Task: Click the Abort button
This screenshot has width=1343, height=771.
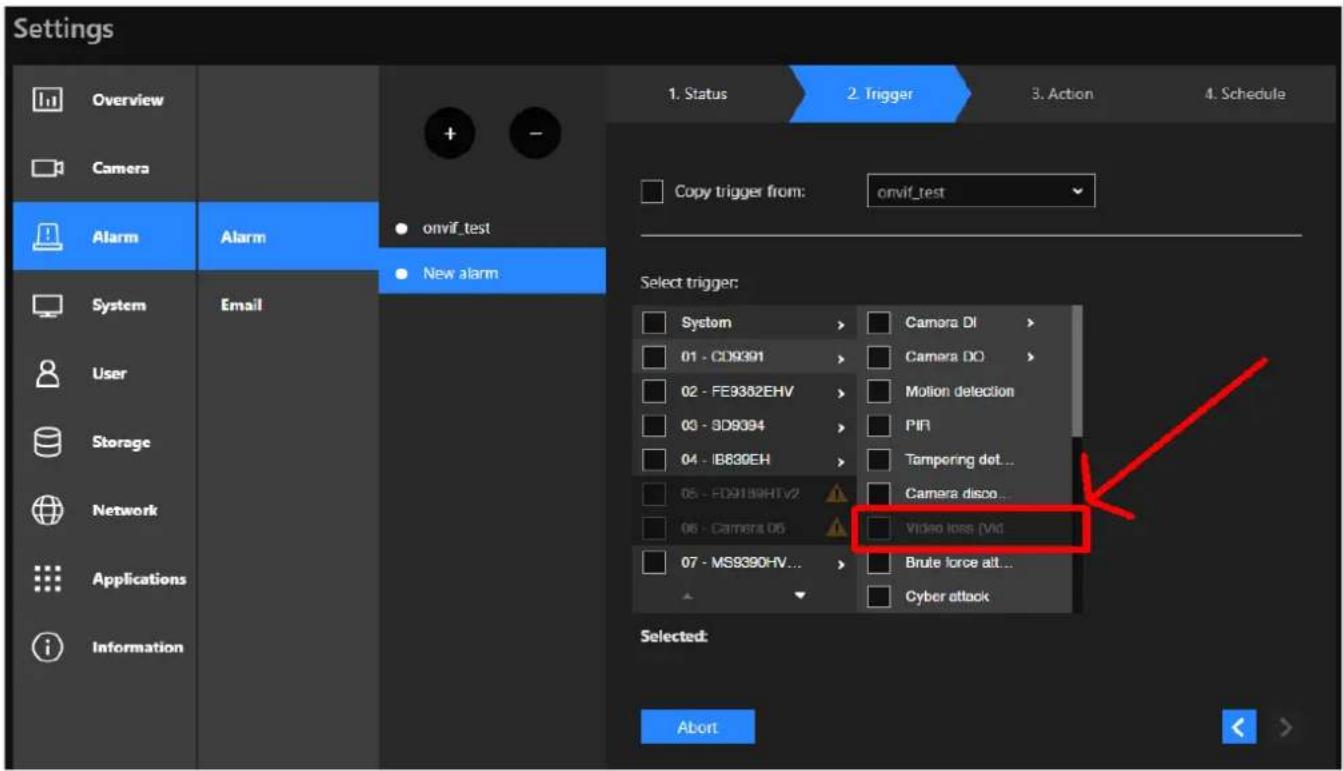Action: tap(697, 727)
